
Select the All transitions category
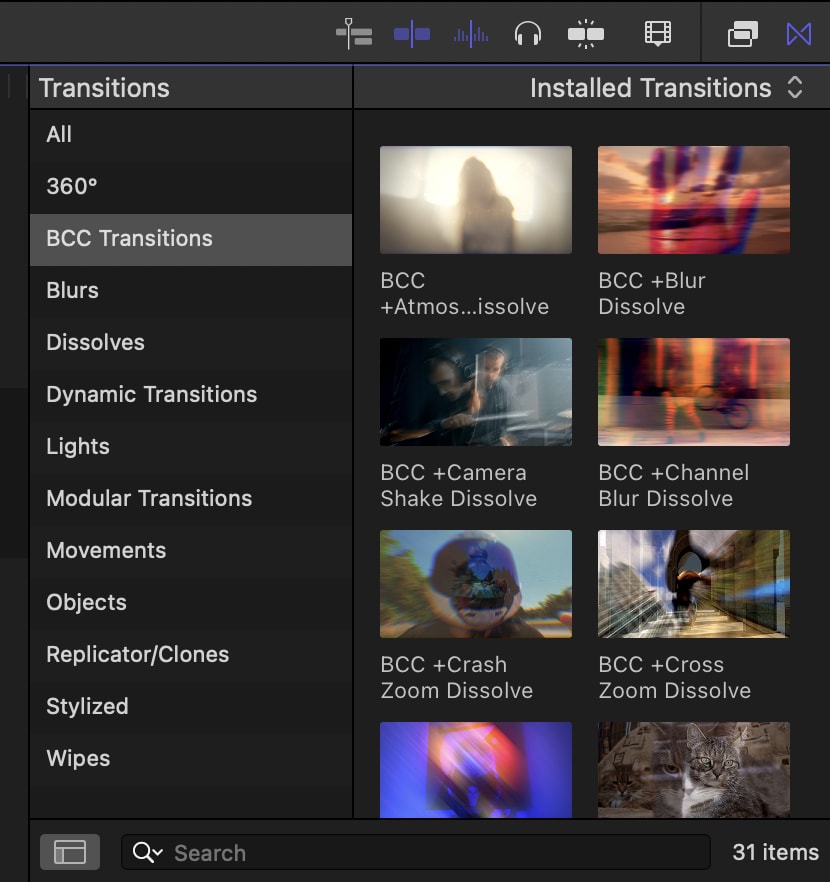[191, 135]
